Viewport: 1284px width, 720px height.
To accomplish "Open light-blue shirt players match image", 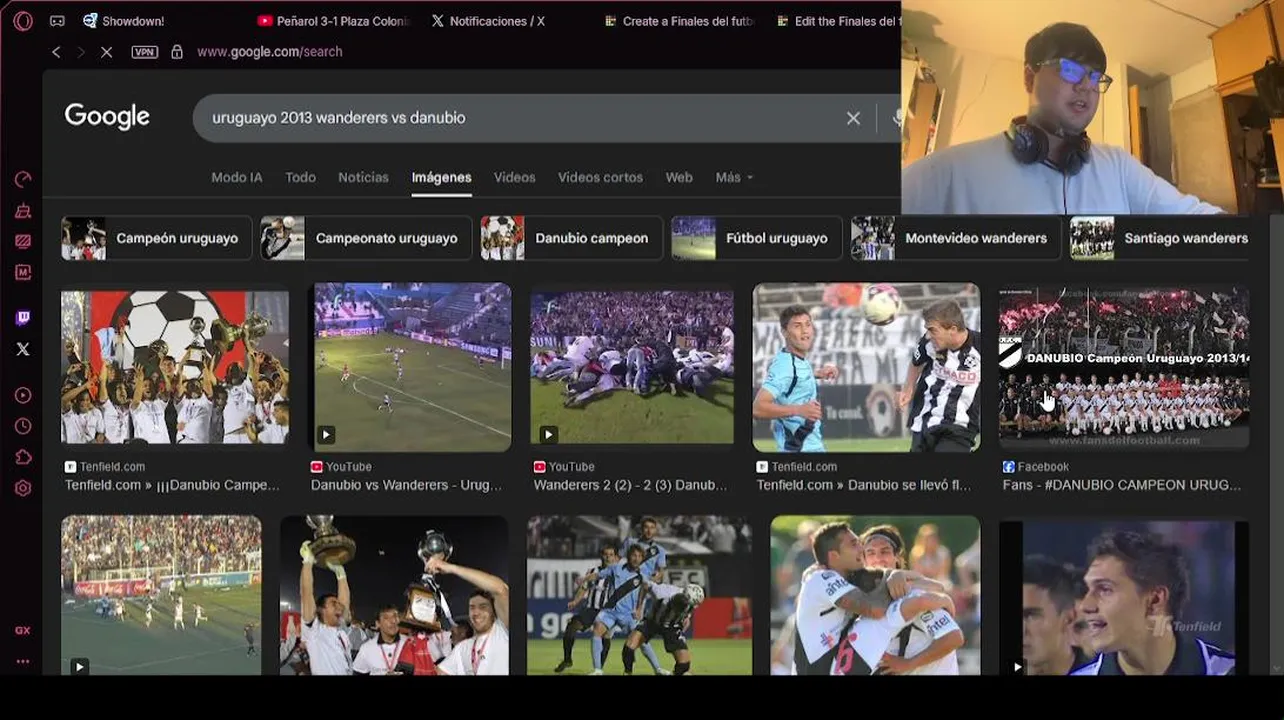I will coord(639,596).
